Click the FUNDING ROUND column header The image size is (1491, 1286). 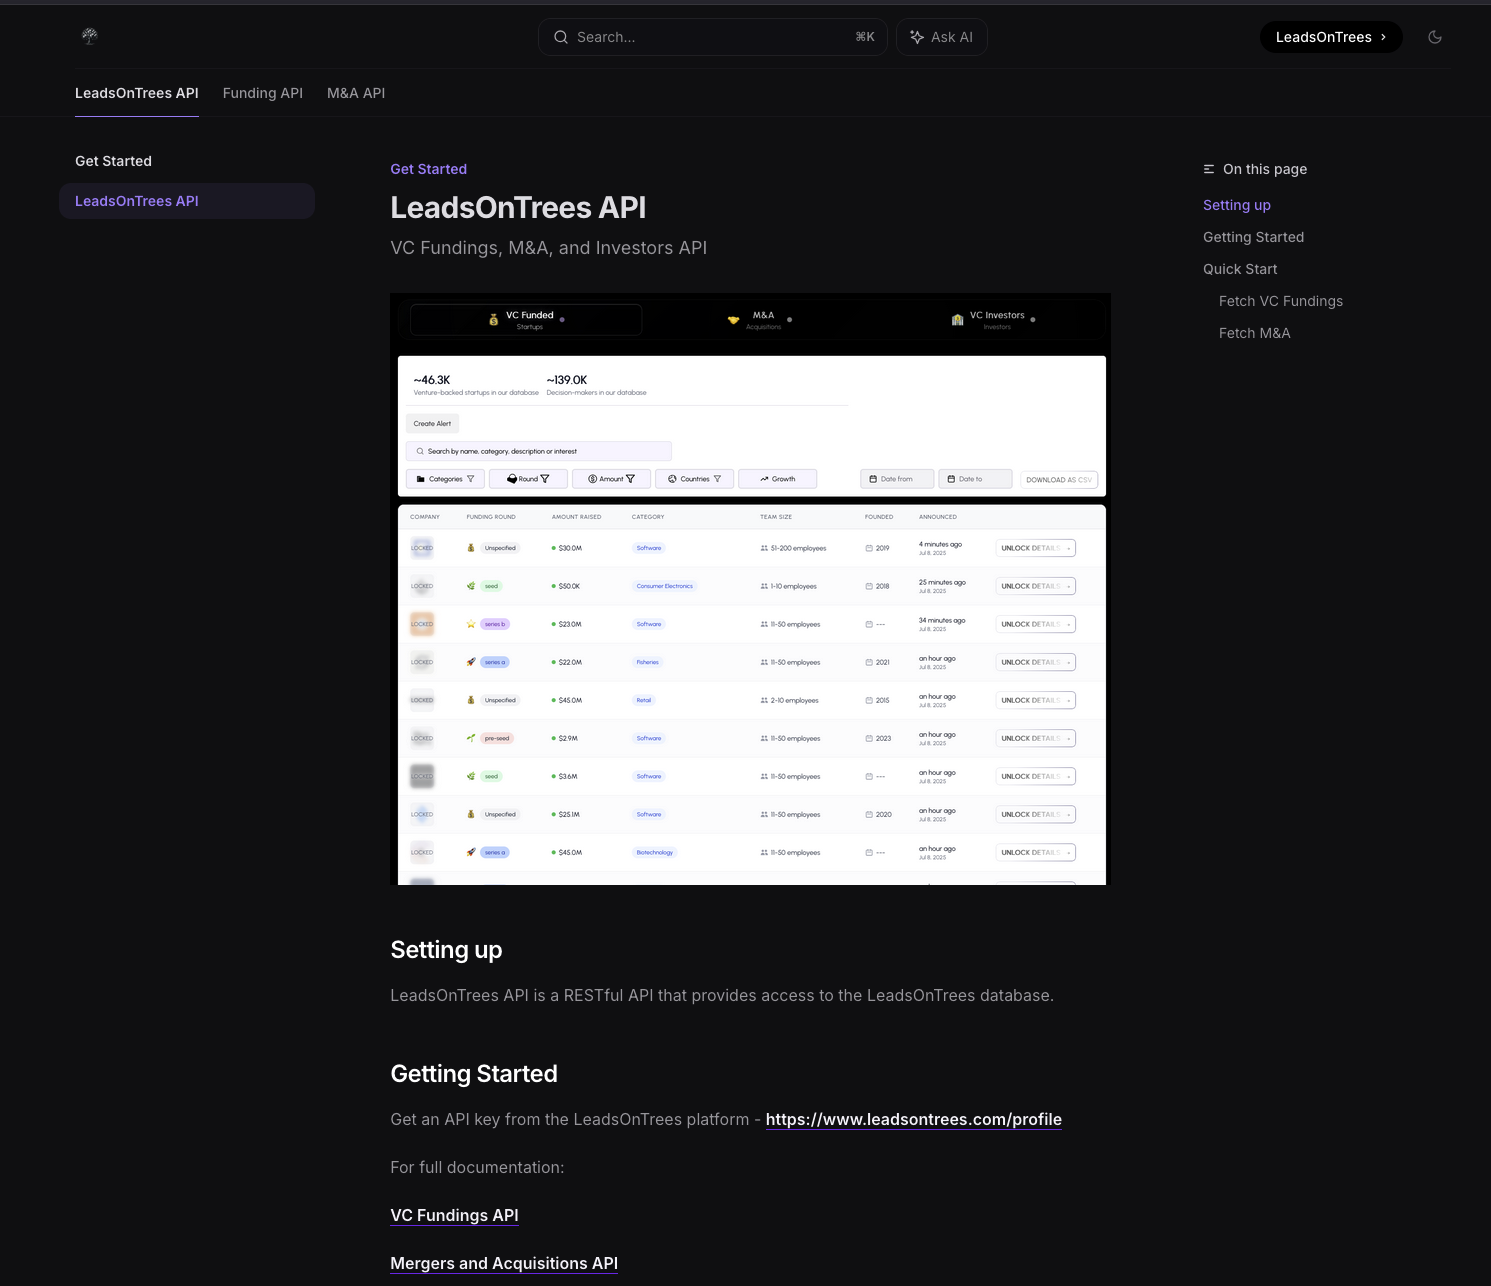(x=491, y=517)
